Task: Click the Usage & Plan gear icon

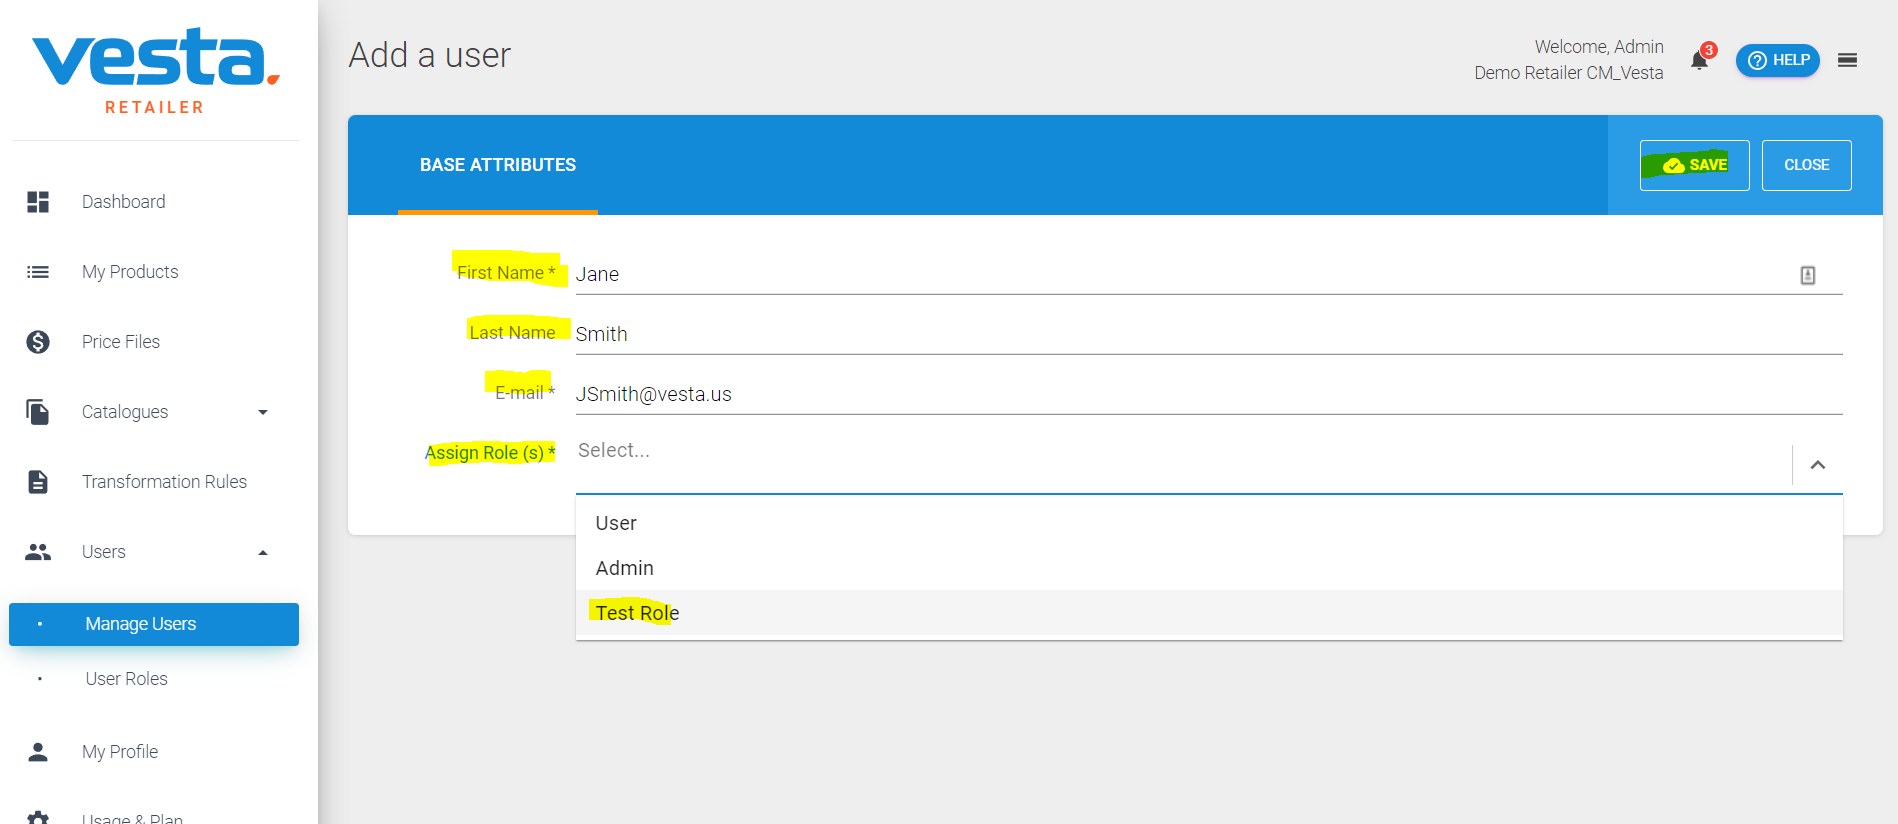Action: [38, 817]
